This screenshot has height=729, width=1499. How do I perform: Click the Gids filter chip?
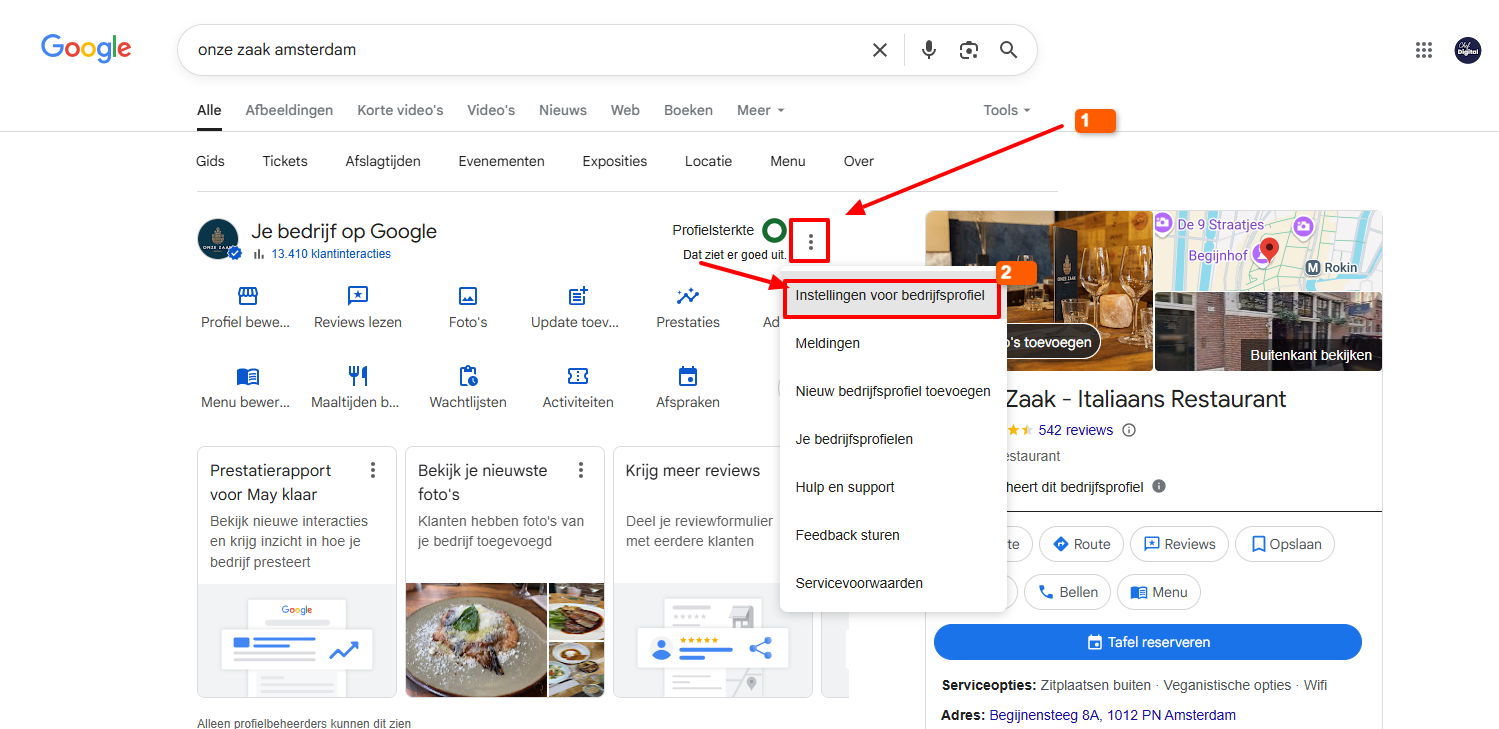[210, 161]
